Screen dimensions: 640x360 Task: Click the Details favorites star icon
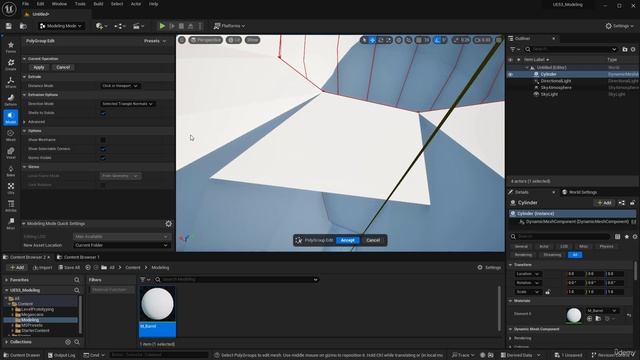tap(627, 236)
